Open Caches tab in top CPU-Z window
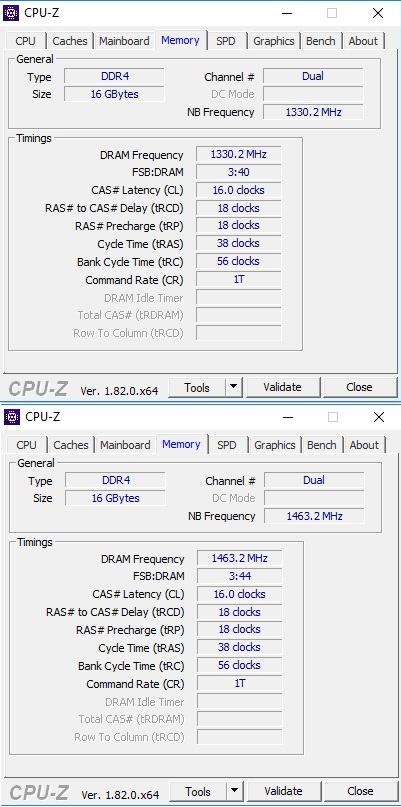The width and height of the screenshot is (401, 807). tap(70, 41)
